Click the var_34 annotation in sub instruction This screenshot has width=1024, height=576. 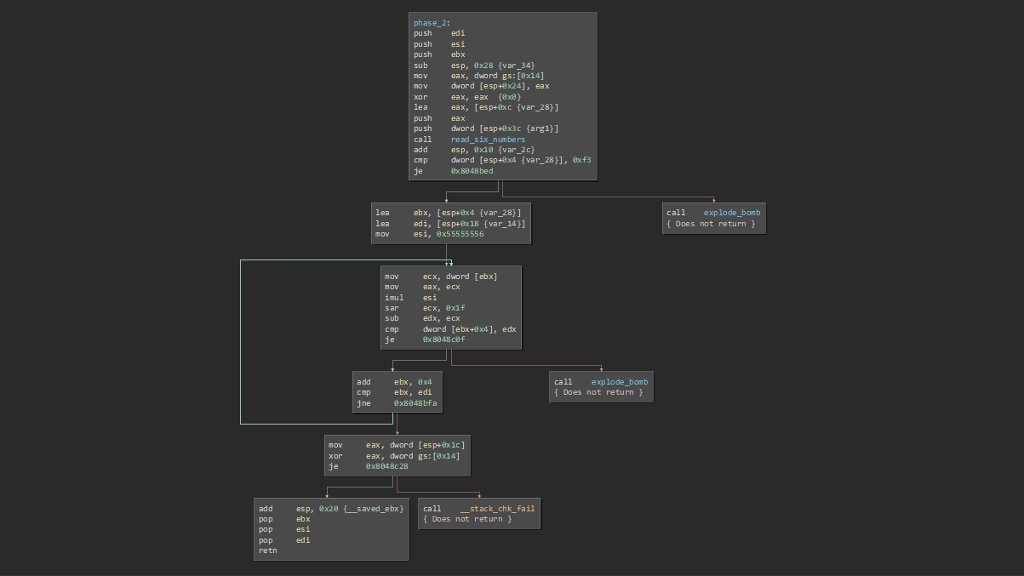pos(517,65)
